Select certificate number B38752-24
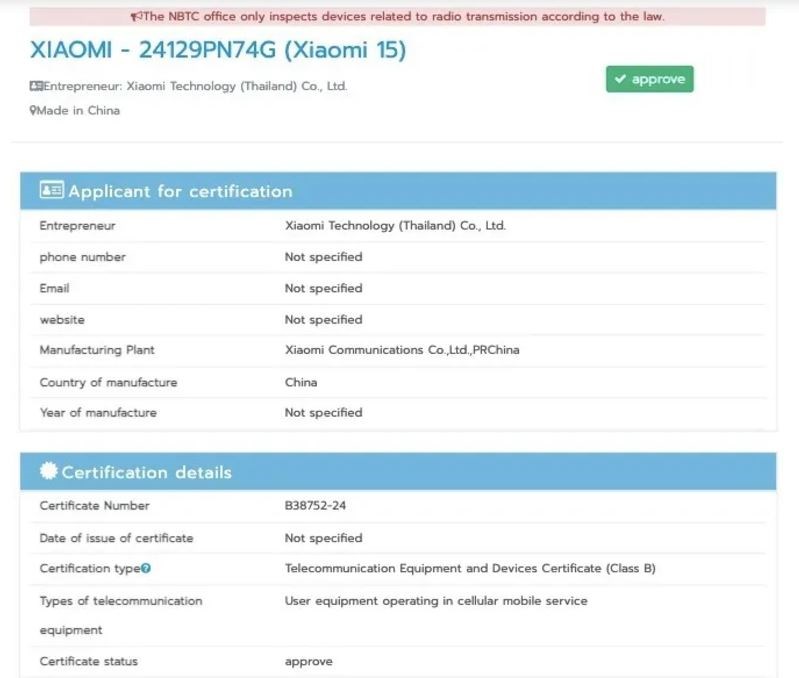799x678 pixels. click(315, 505)
